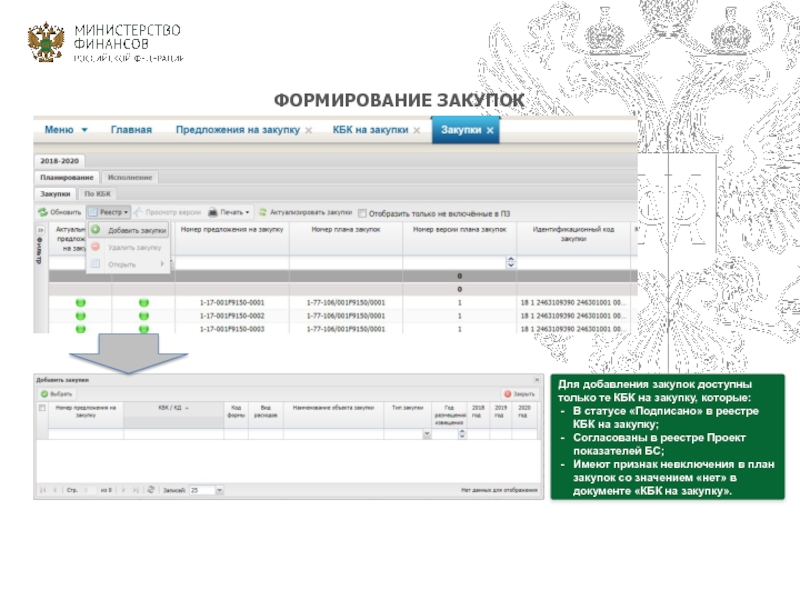Click the identification code in row 1-17-001F9150-0001
This screenshot has height=600, width=800.
point(573,303)
